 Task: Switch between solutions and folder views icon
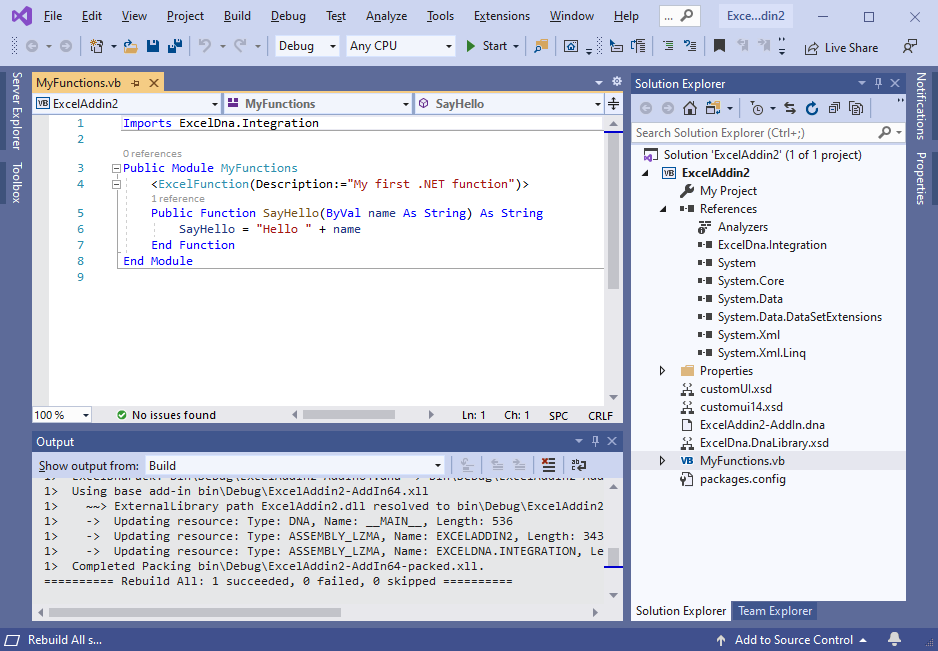coord(712,108)
